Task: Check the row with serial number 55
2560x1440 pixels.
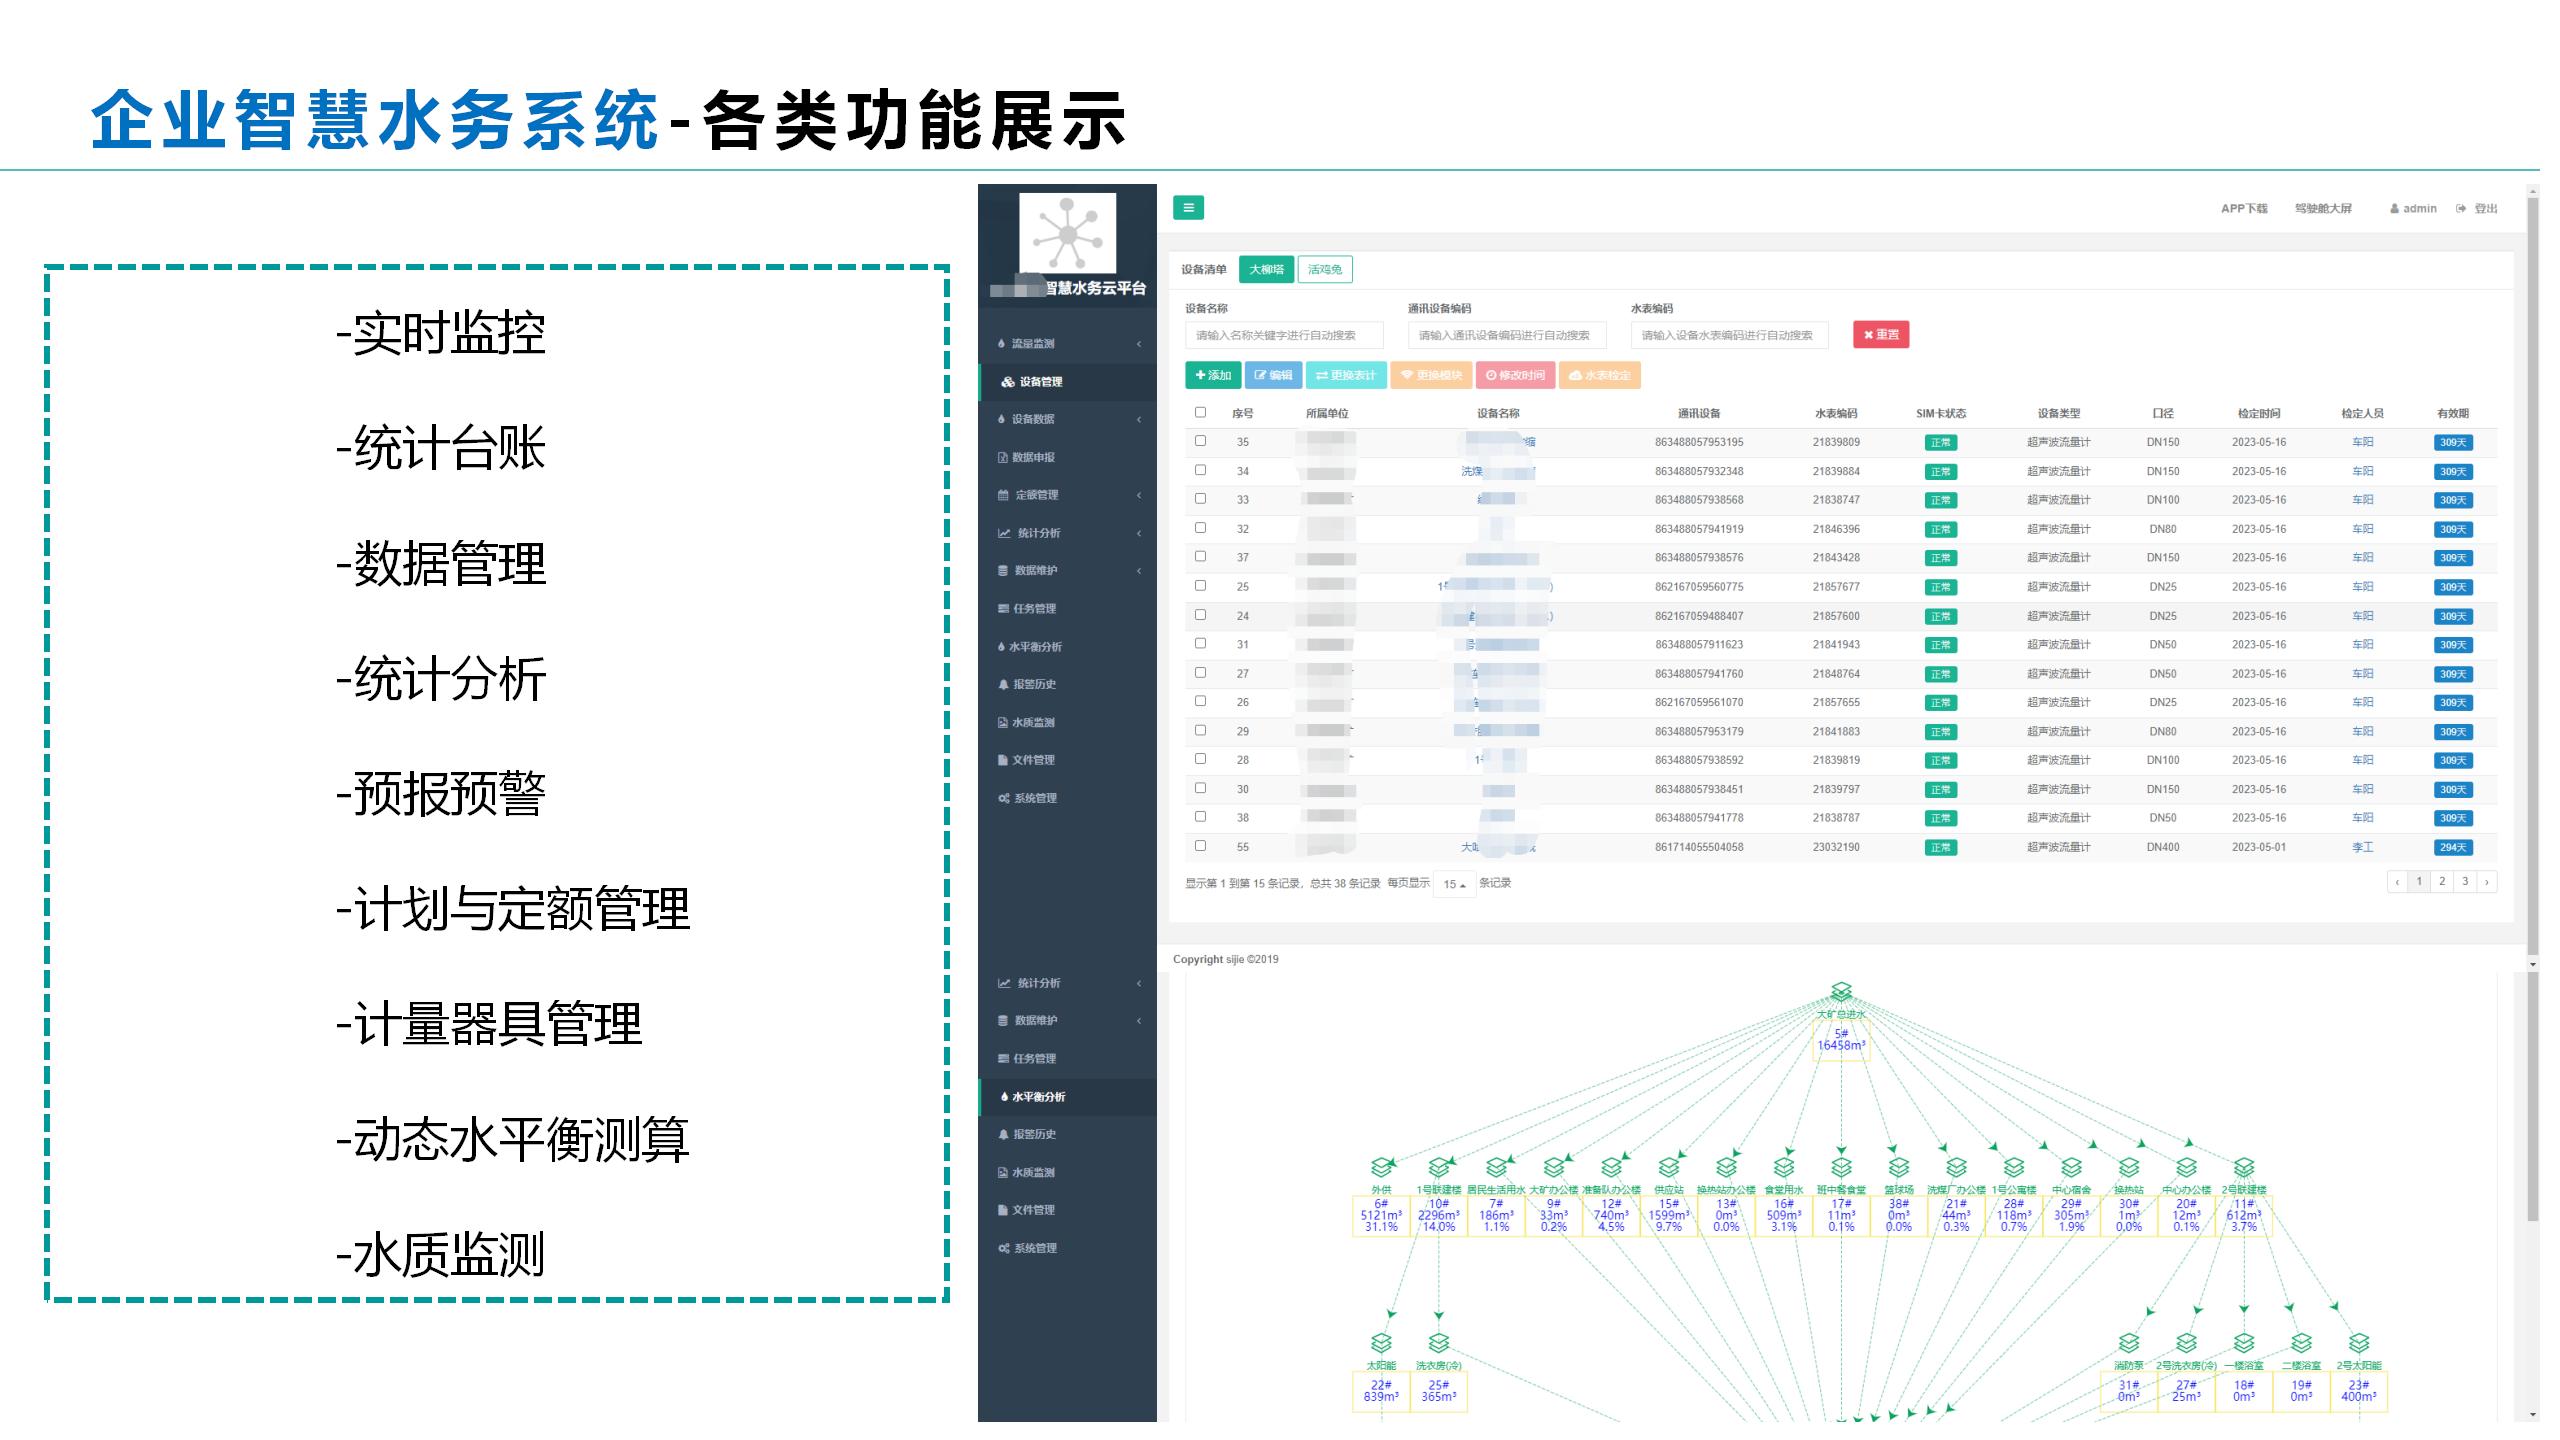Action: point(1201,846)
